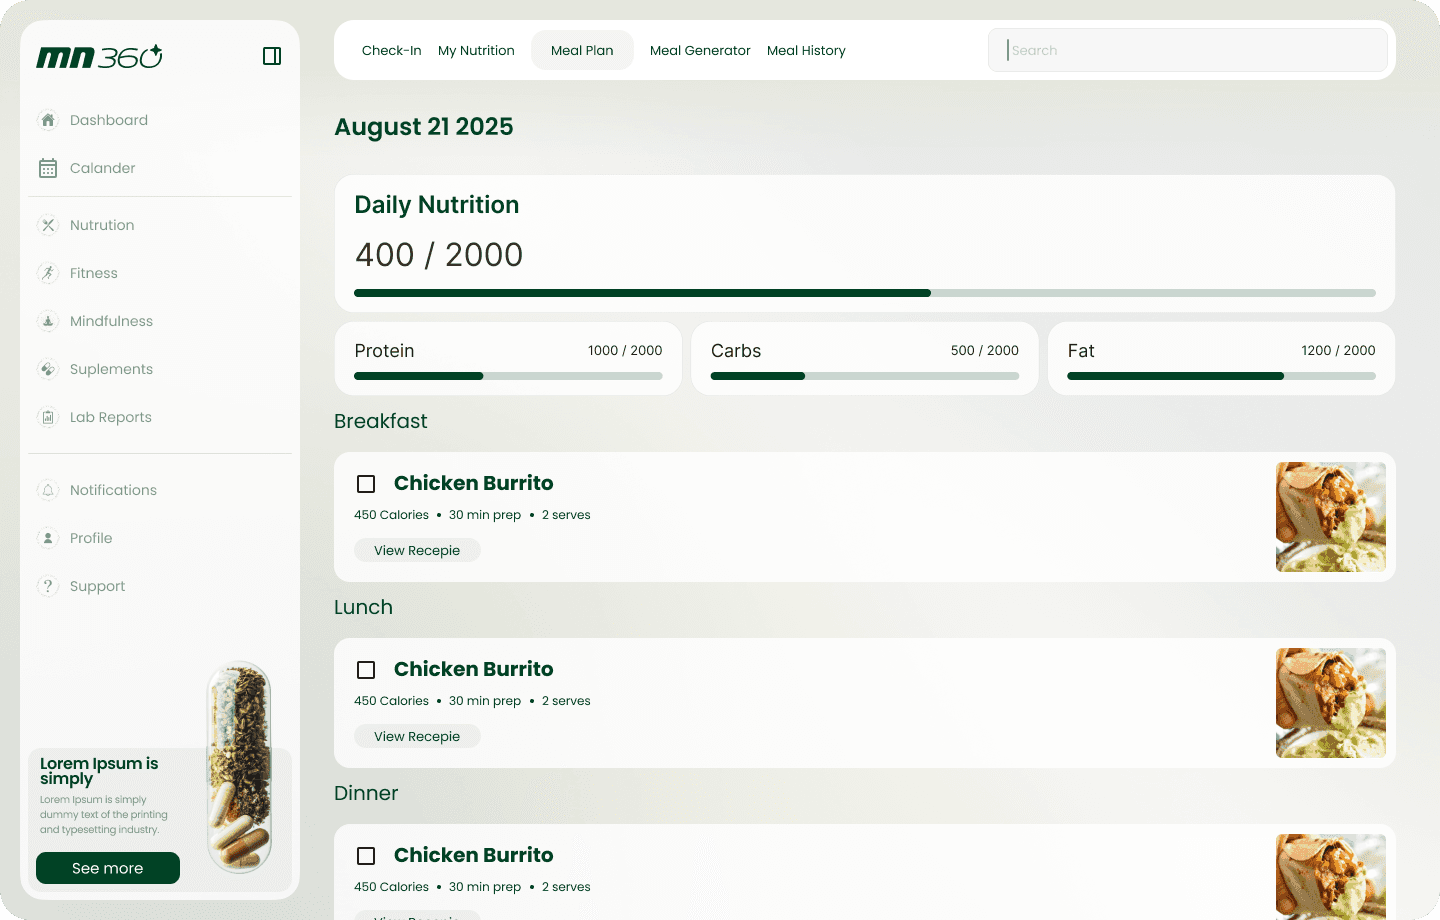Click the August 21 2025 date heading
Screen dimensions: 1440x920
click(x=424, y=127)
